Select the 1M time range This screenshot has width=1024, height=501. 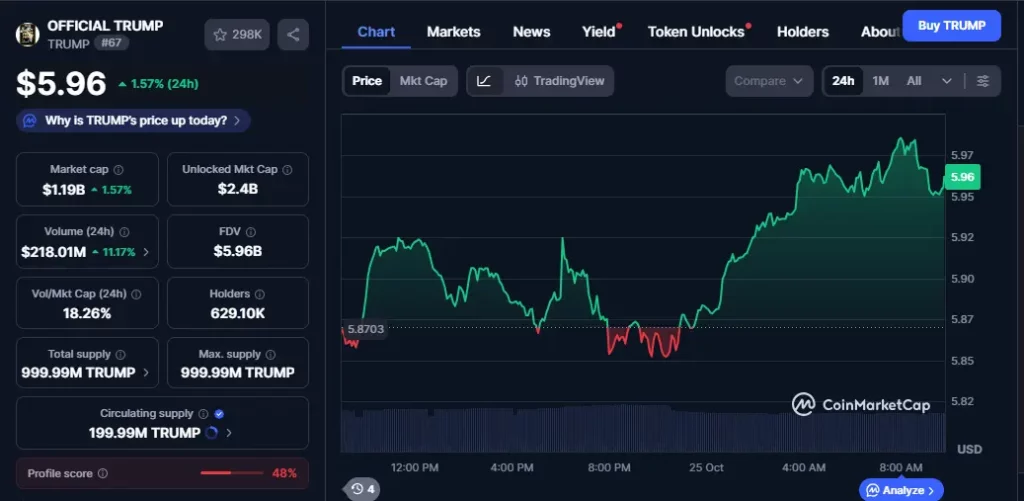[x=880, y=81]
